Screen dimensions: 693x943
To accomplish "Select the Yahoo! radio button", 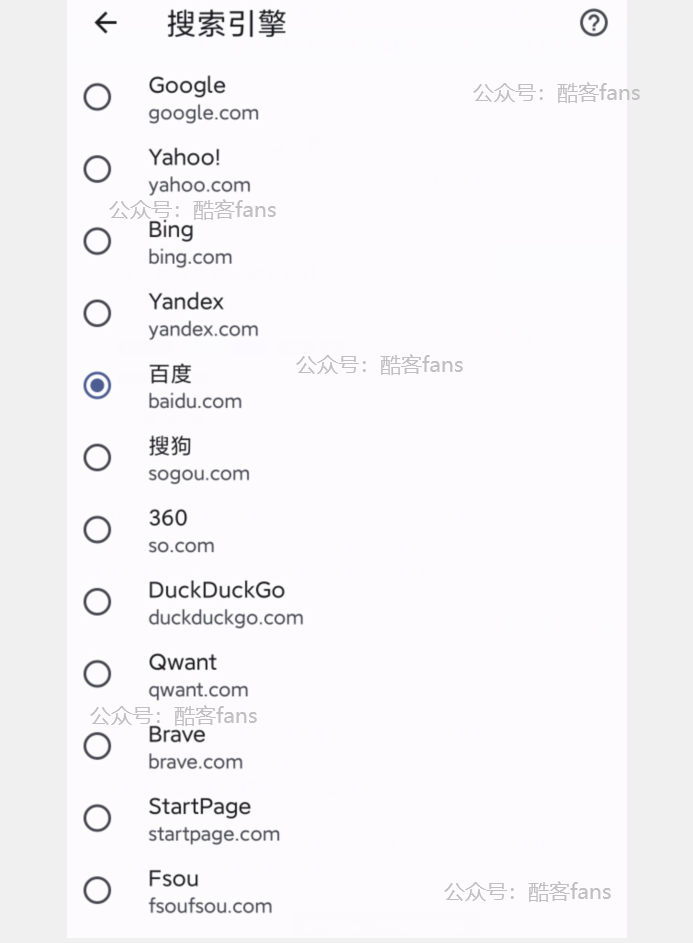I will [97, 169].
